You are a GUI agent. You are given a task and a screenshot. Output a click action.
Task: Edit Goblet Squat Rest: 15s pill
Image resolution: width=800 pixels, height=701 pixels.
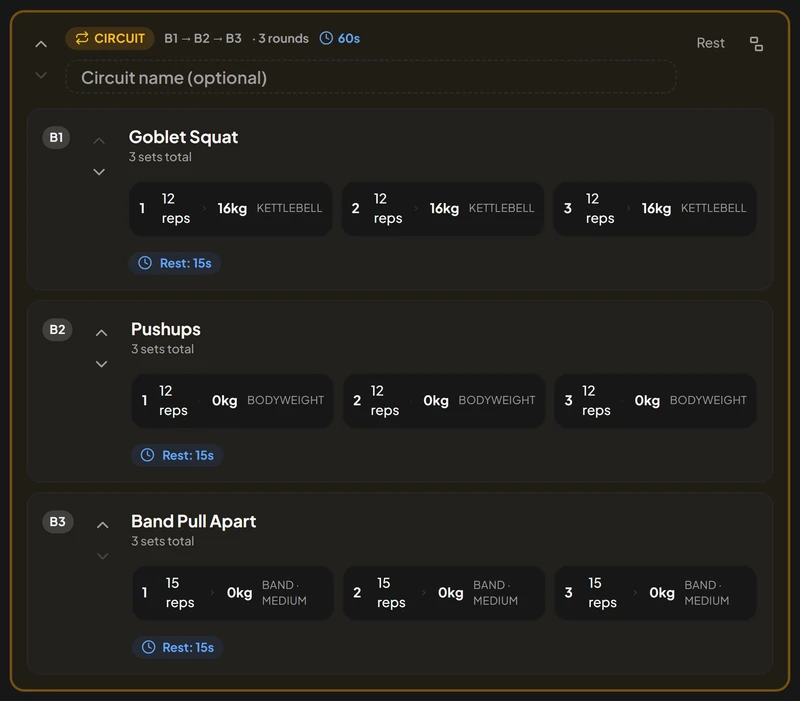click(174, 263)
